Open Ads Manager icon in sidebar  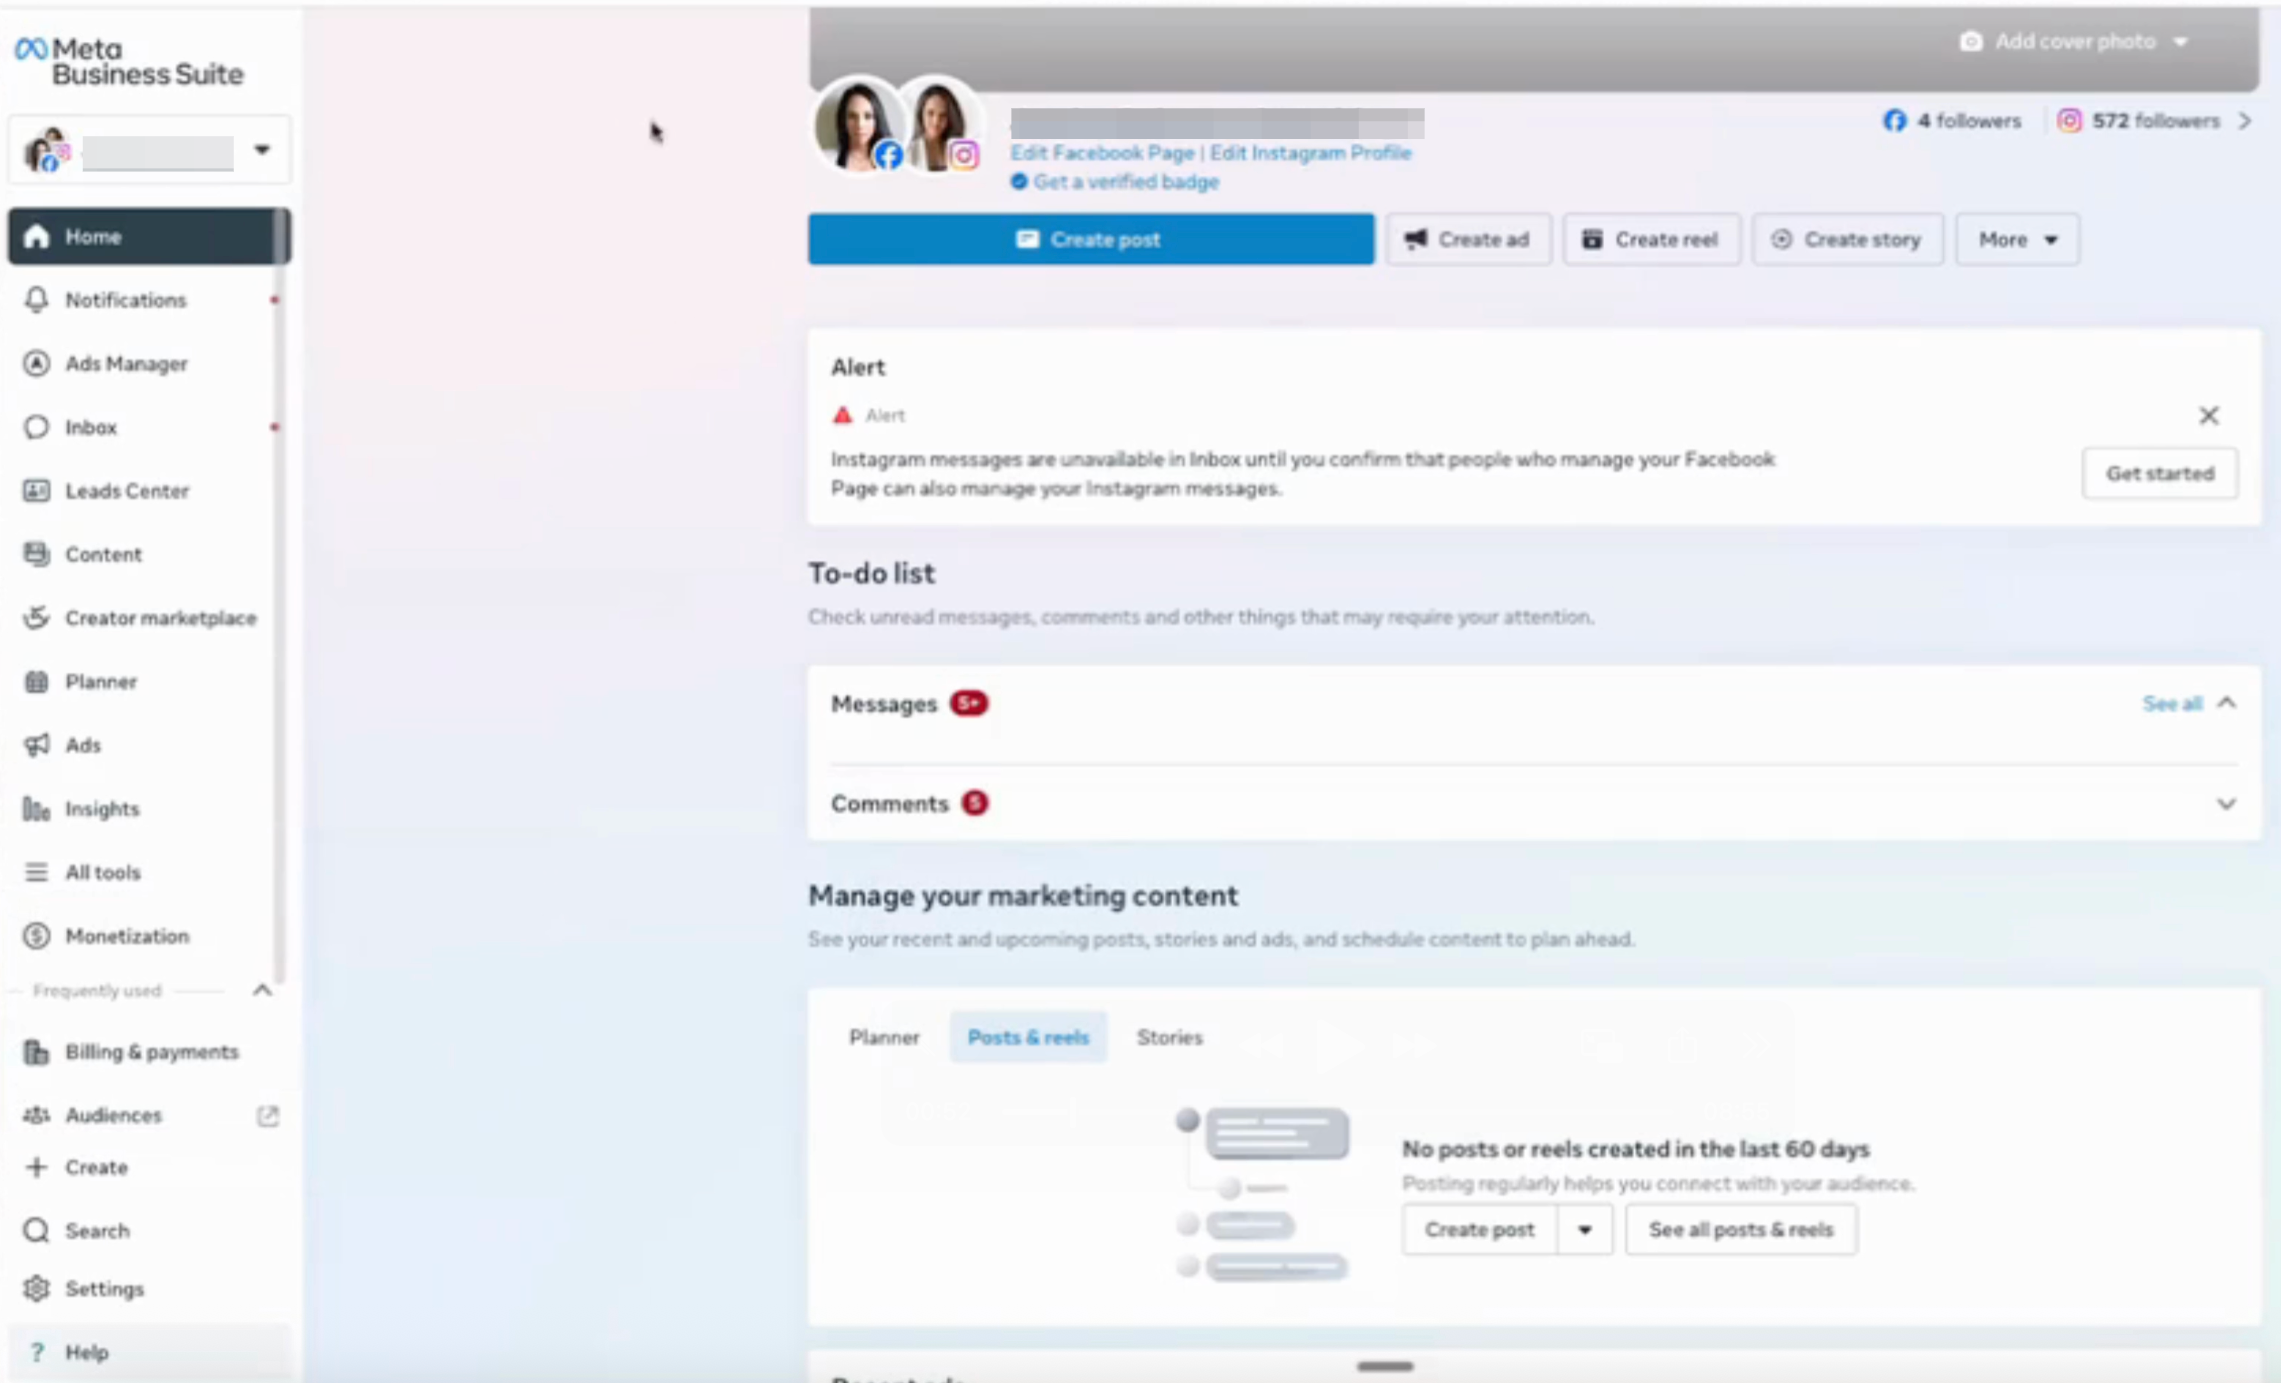[37, 363]
